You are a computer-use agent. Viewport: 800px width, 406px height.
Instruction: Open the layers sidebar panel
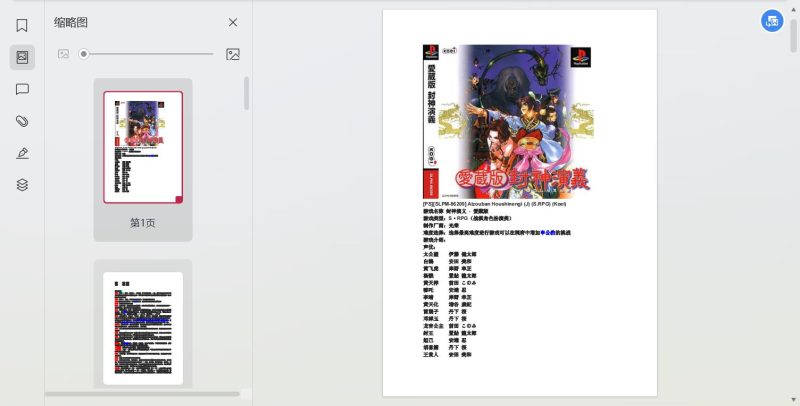tap(22, 185)
